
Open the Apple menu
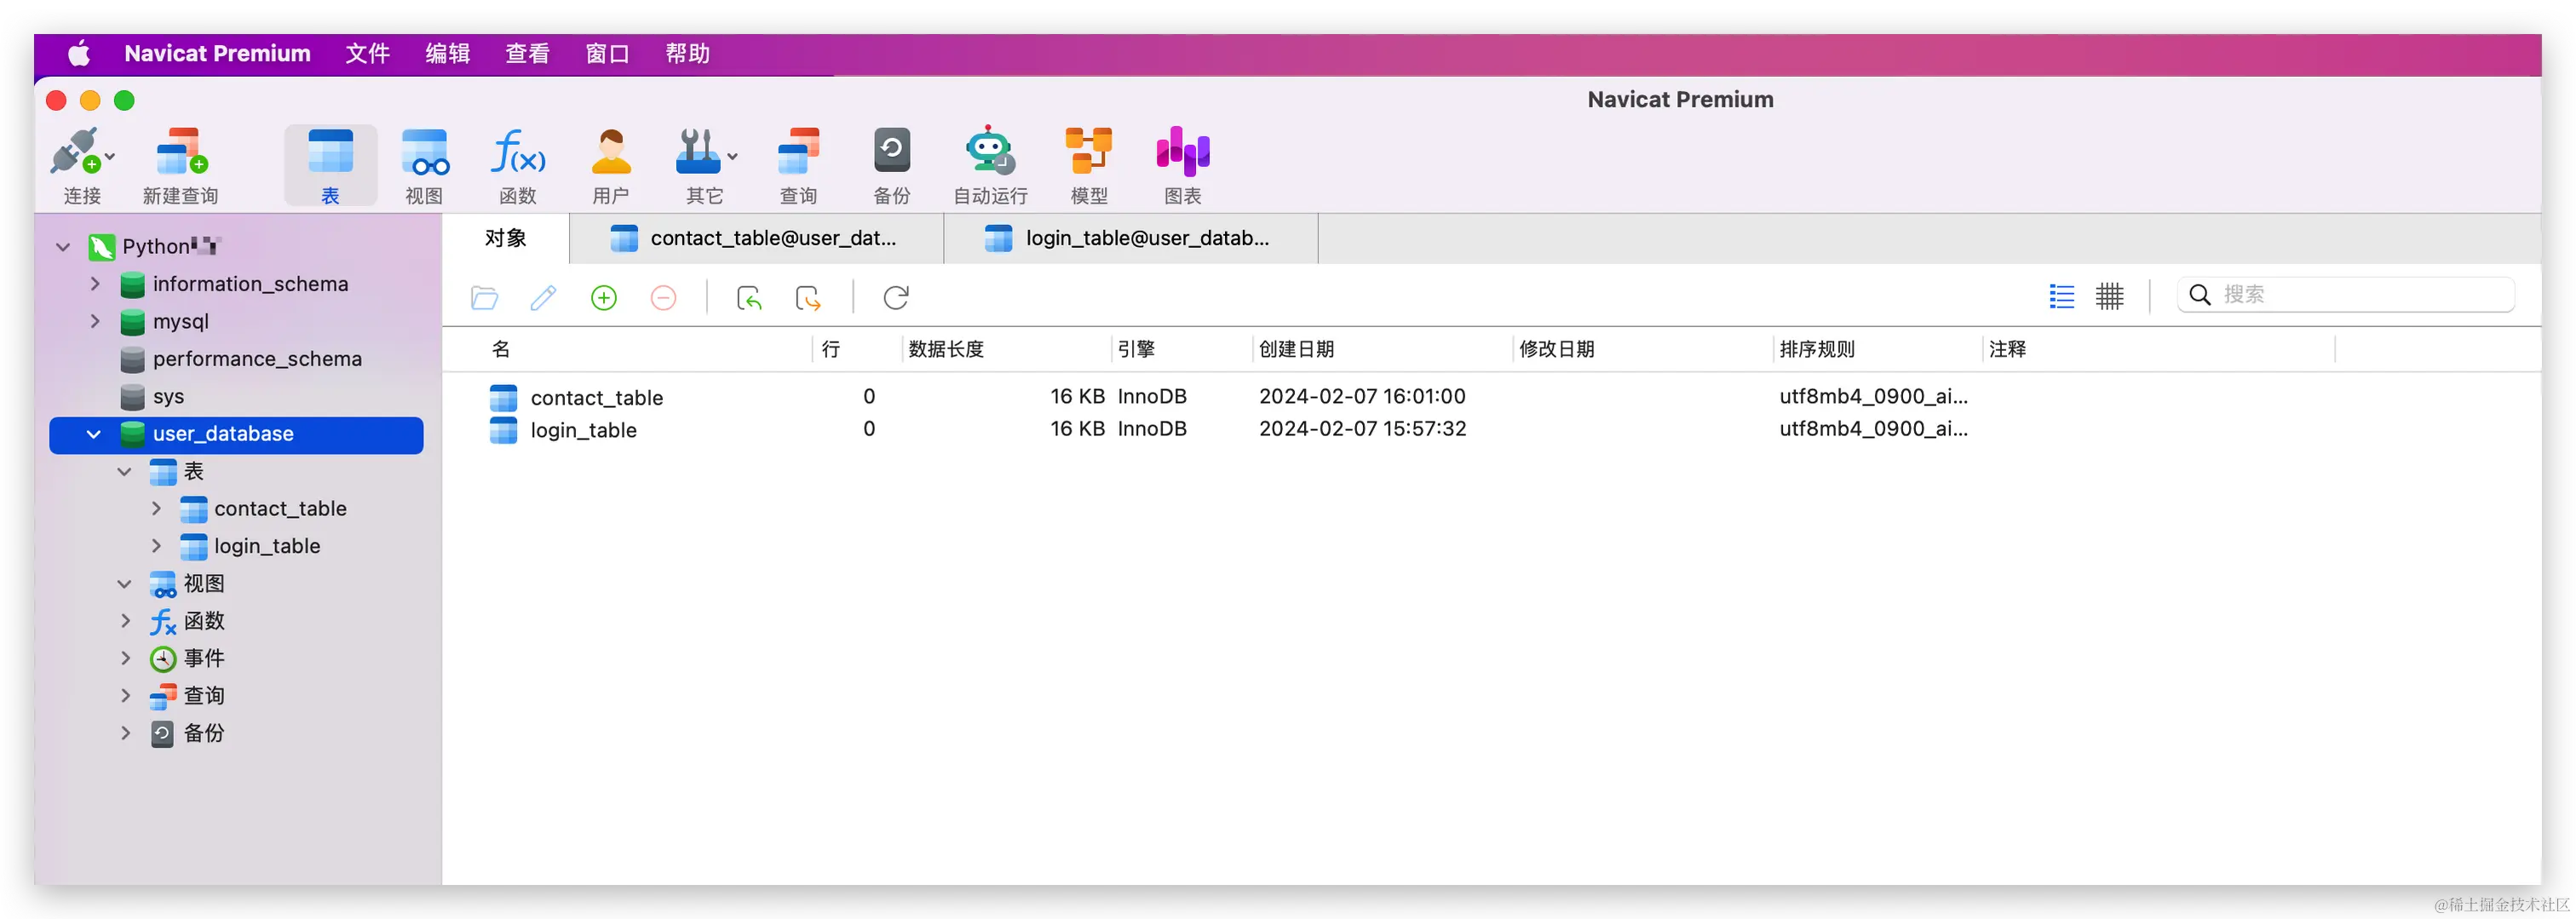[79, 54]
